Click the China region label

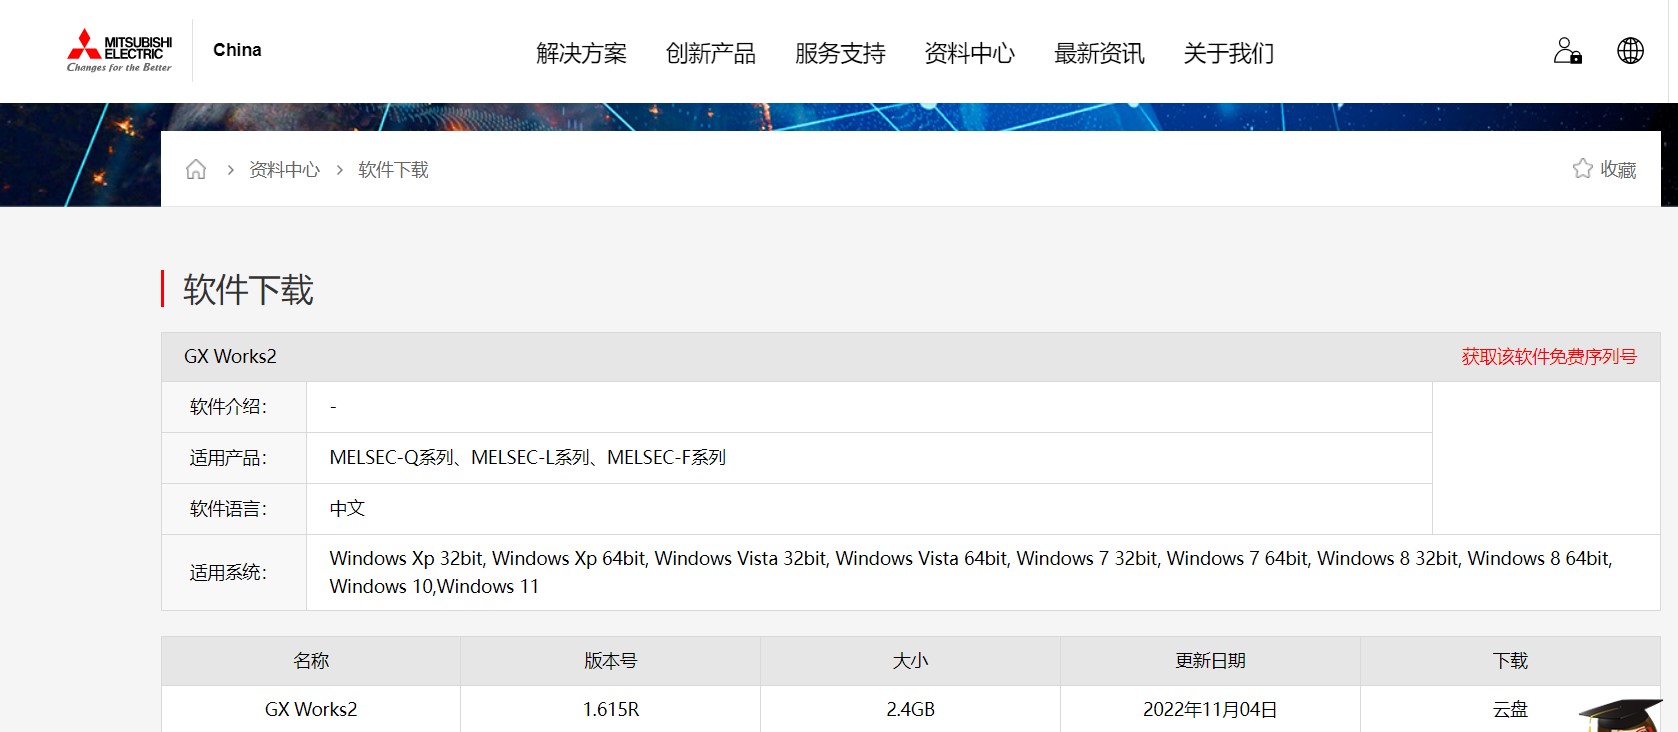pyautogui.click(x=237, y=50)
